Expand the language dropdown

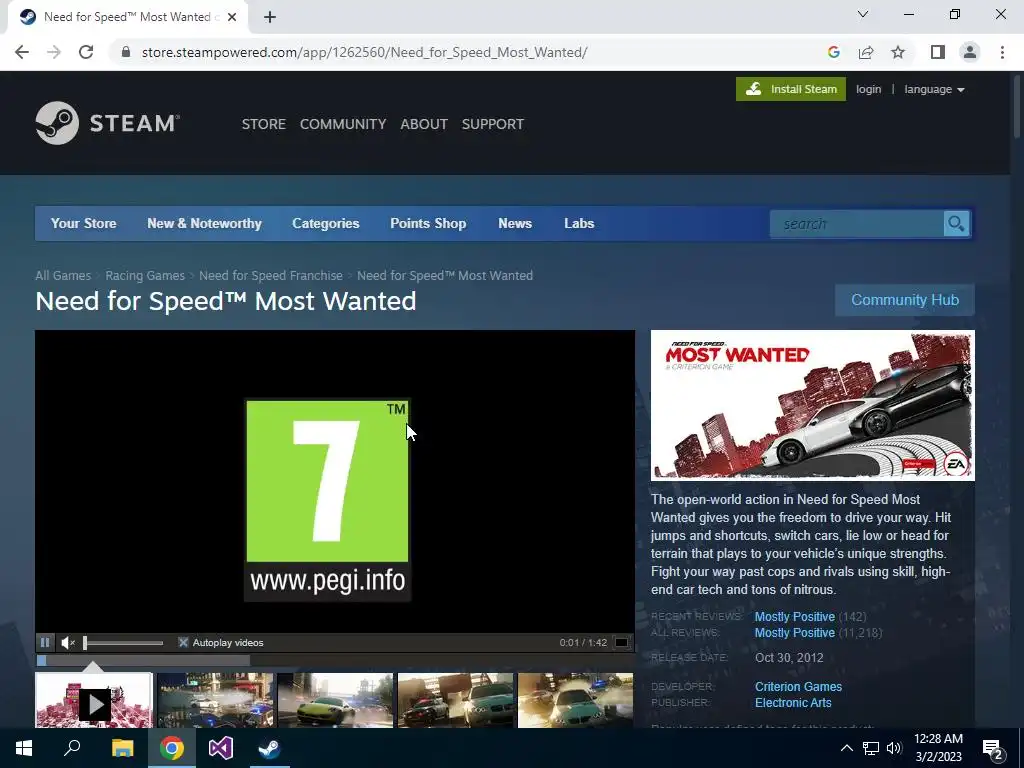934,89
